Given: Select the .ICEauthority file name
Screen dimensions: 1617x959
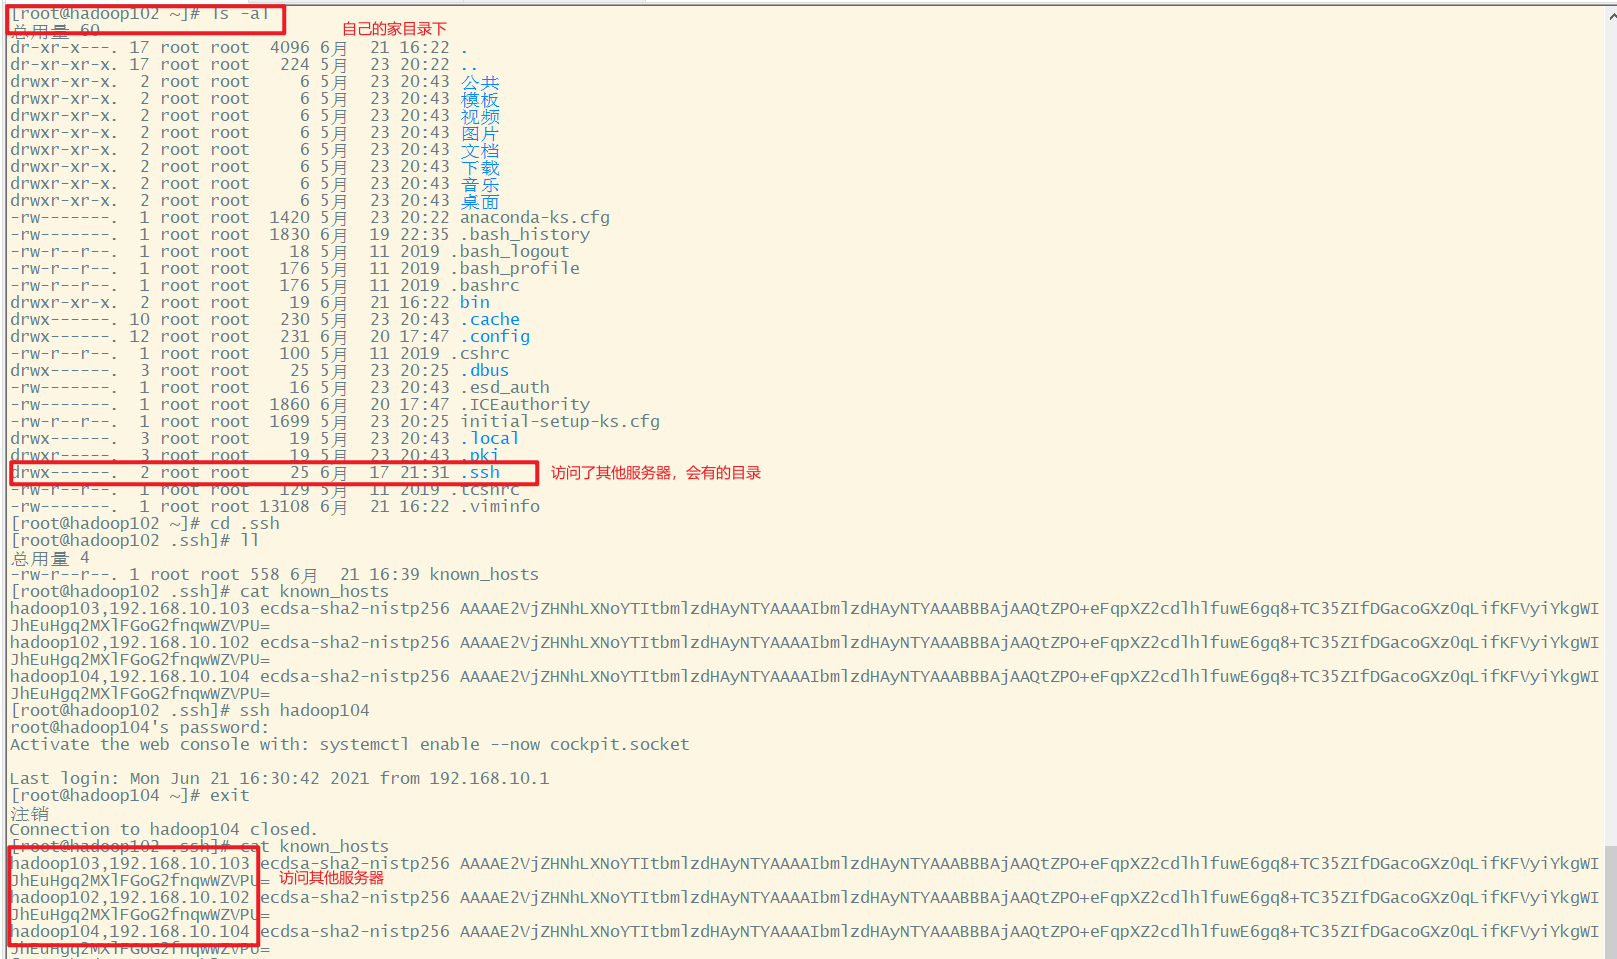Looking at the screenshot, I should 525,404.
